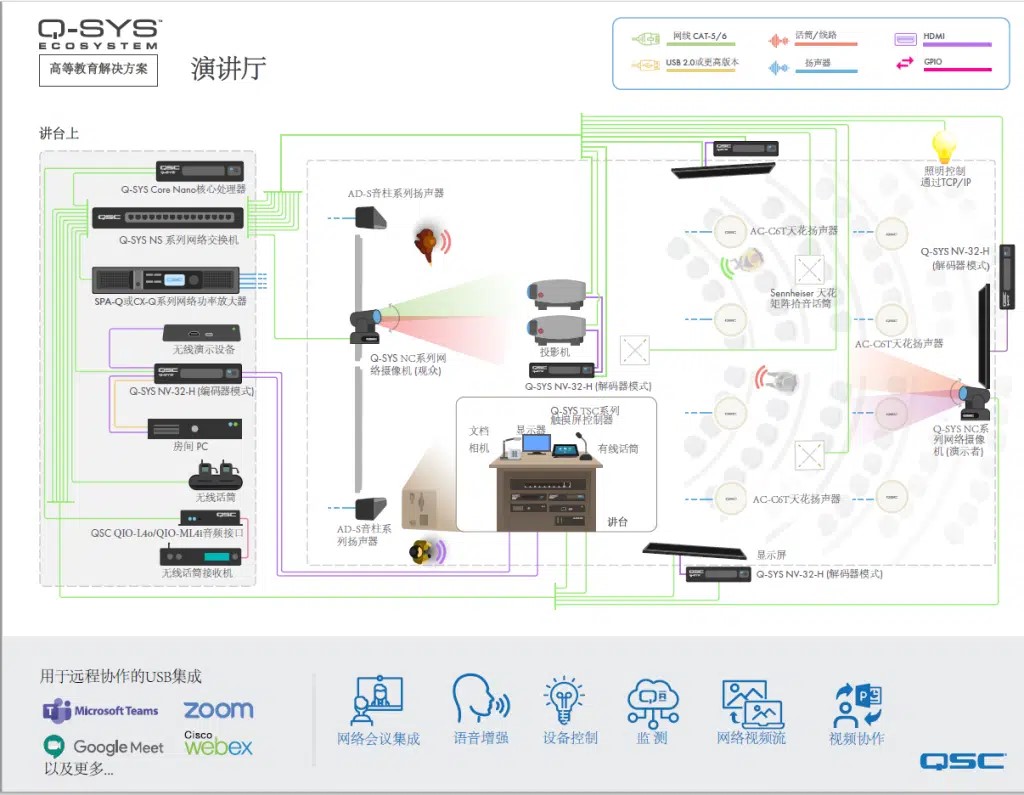This screenshot has width=1024, height=795.
Task: Click the GPIO arrows icon in legend
Action: (x=905, y=63)
